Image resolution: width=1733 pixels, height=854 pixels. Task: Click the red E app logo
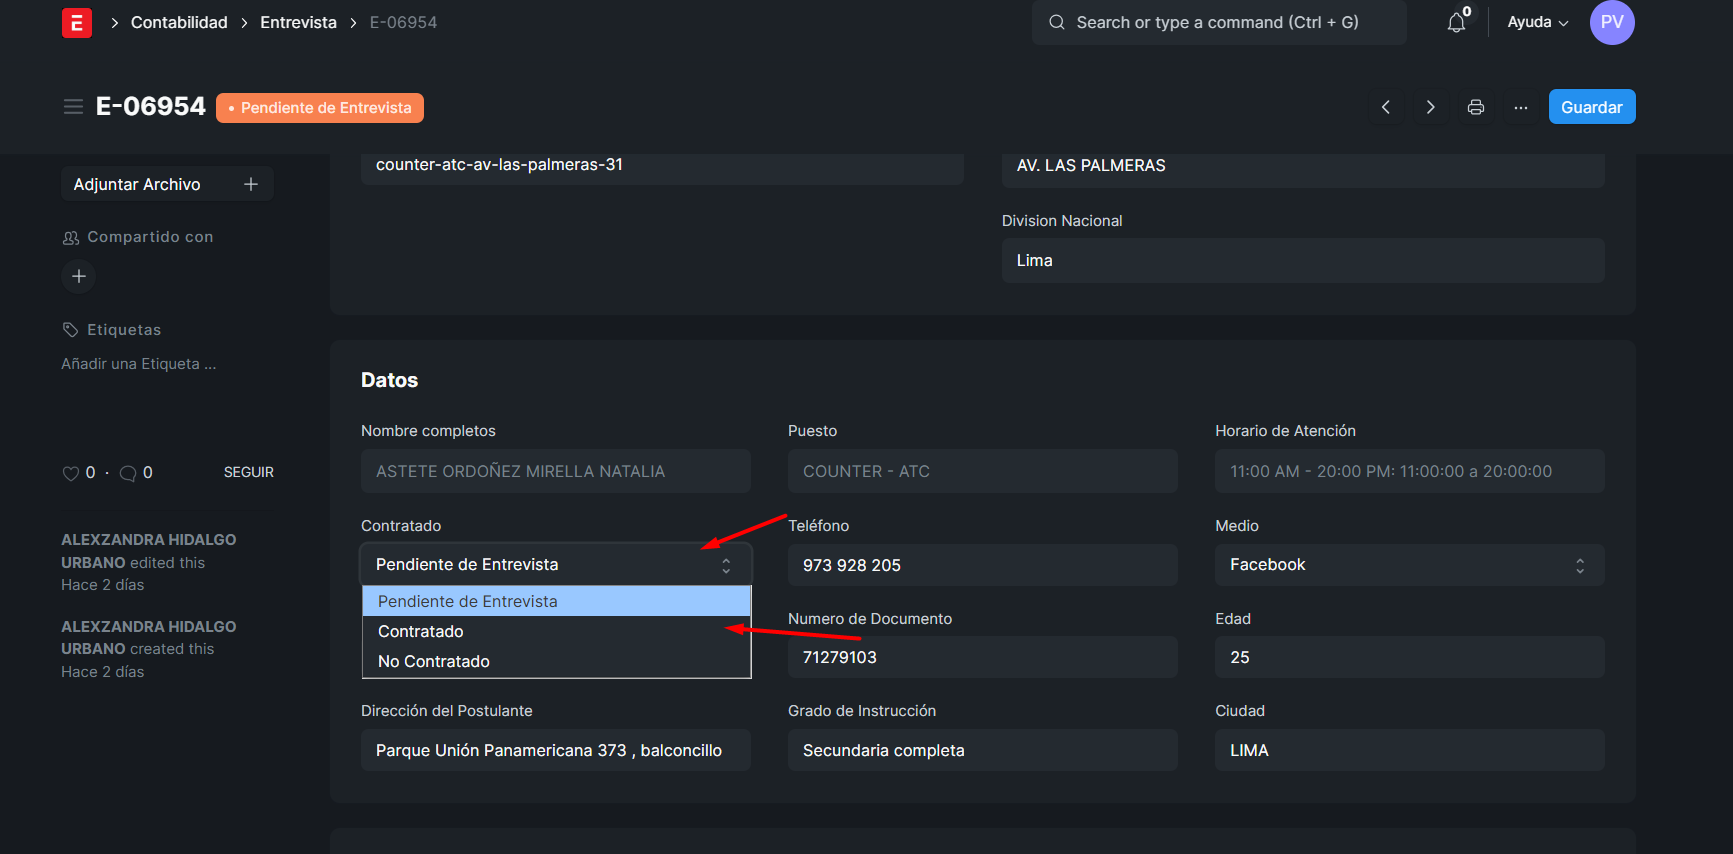coord(77,23)
